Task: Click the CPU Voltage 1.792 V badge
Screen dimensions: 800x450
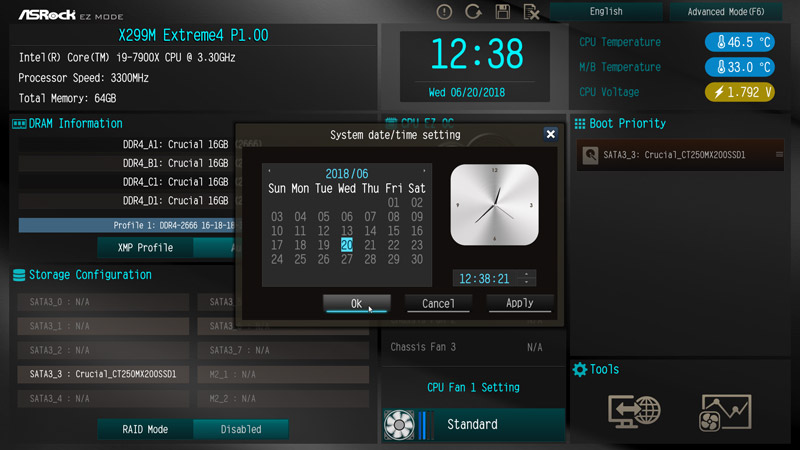Action: click(740, 92)
